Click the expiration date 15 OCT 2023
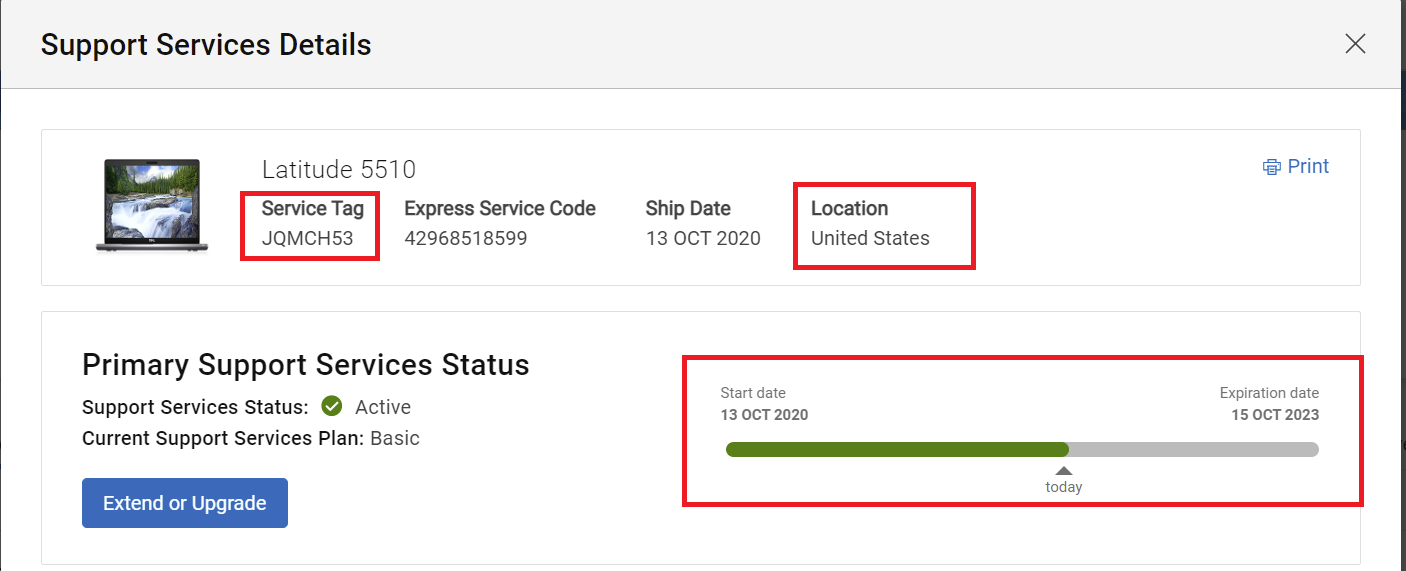 coord(1275,415)
